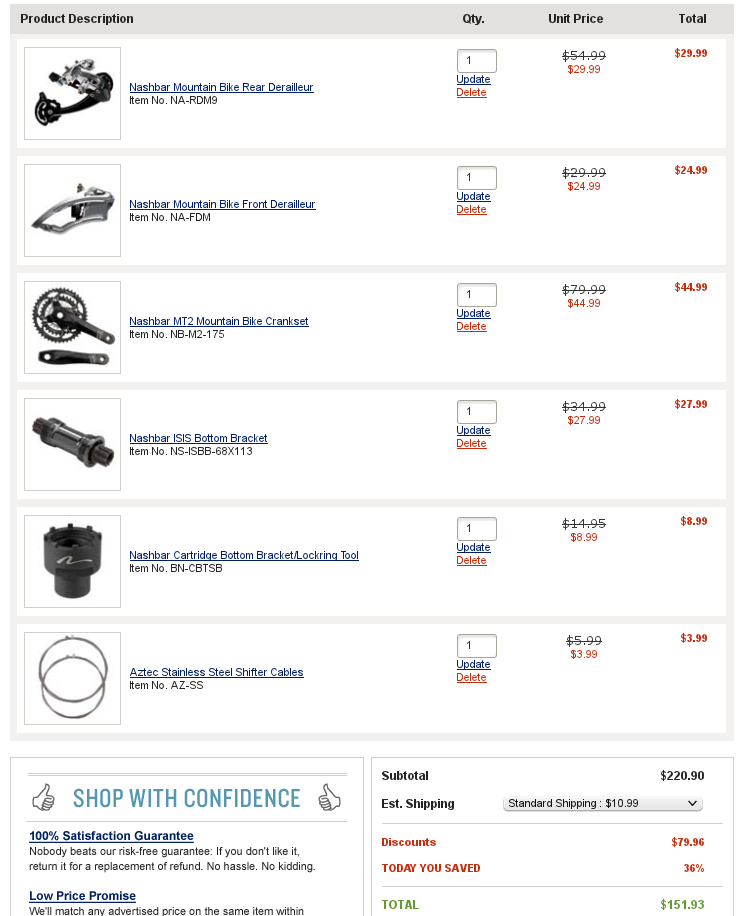Expand the Standard Shipping dropdown

603,803
